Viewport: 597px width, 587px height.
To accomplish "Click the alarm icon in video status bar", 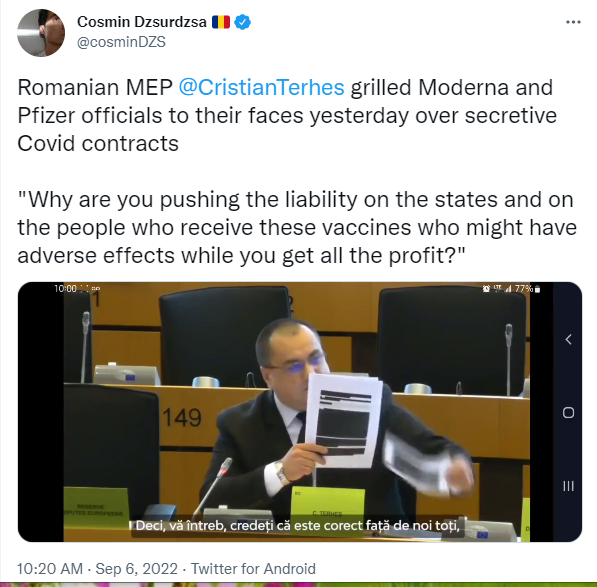I will tap(486, 289).
